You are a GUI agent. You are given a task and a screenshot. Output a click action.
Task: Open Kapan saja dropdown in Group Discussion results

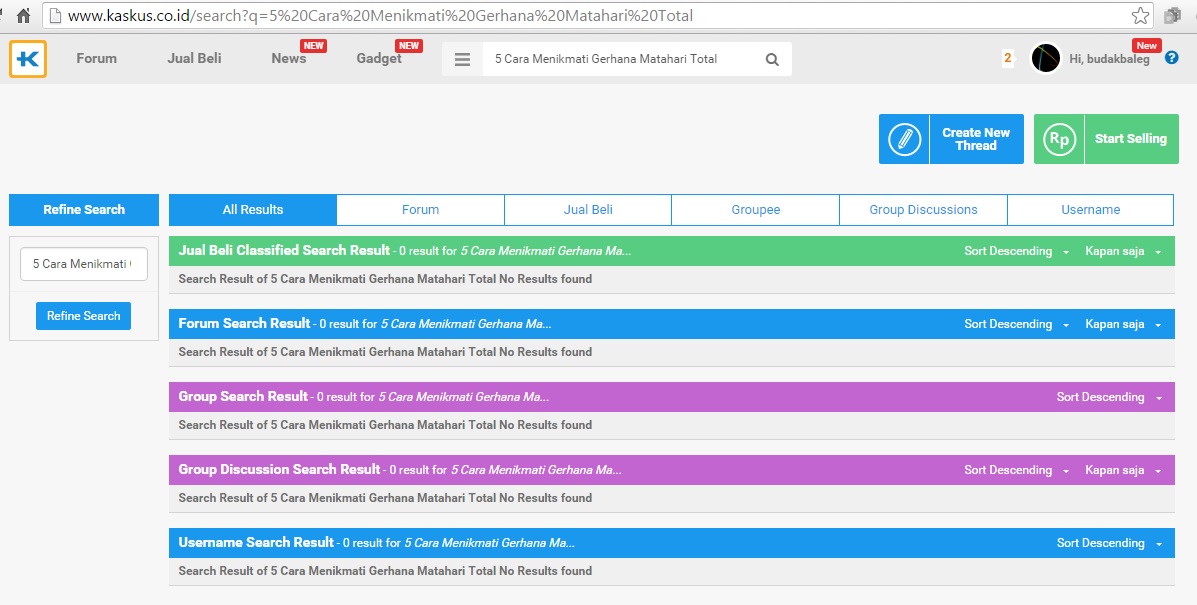tap(1123, 471)
